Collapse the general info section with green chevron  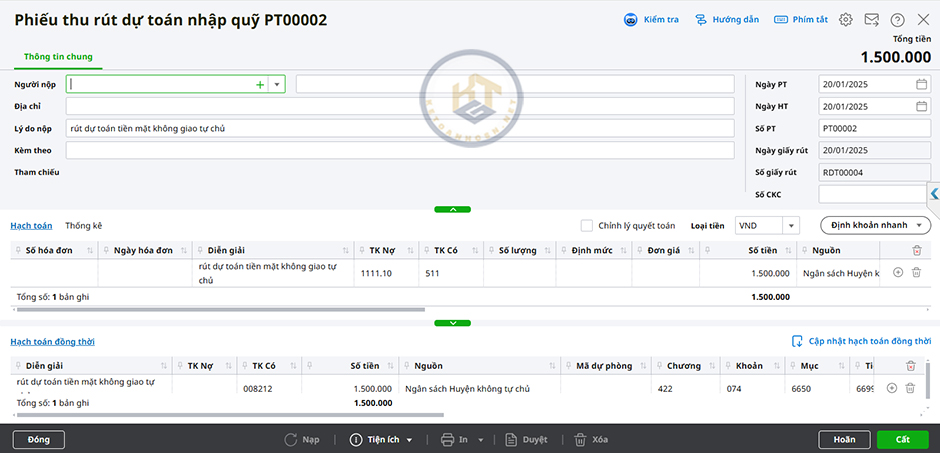point(453,209)
